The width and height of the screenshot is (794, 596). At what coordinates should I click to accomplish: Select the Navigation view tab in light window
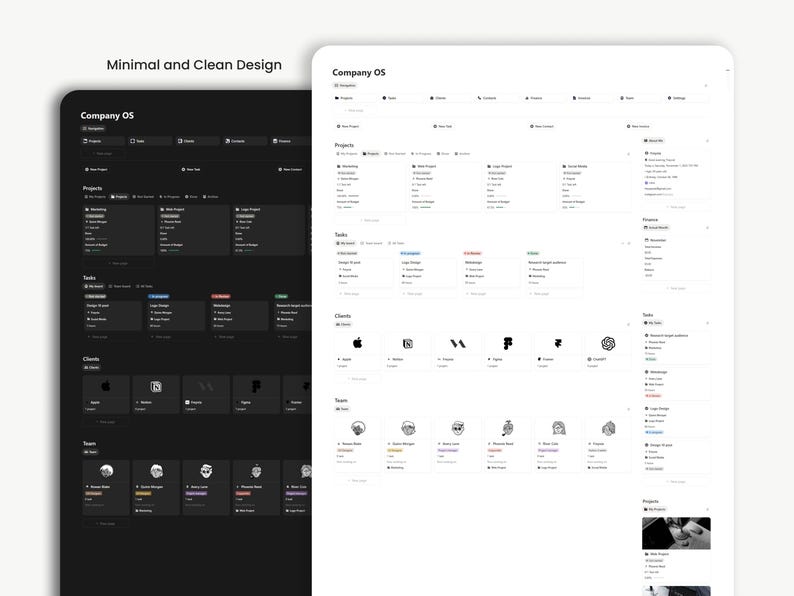(345, 86)
